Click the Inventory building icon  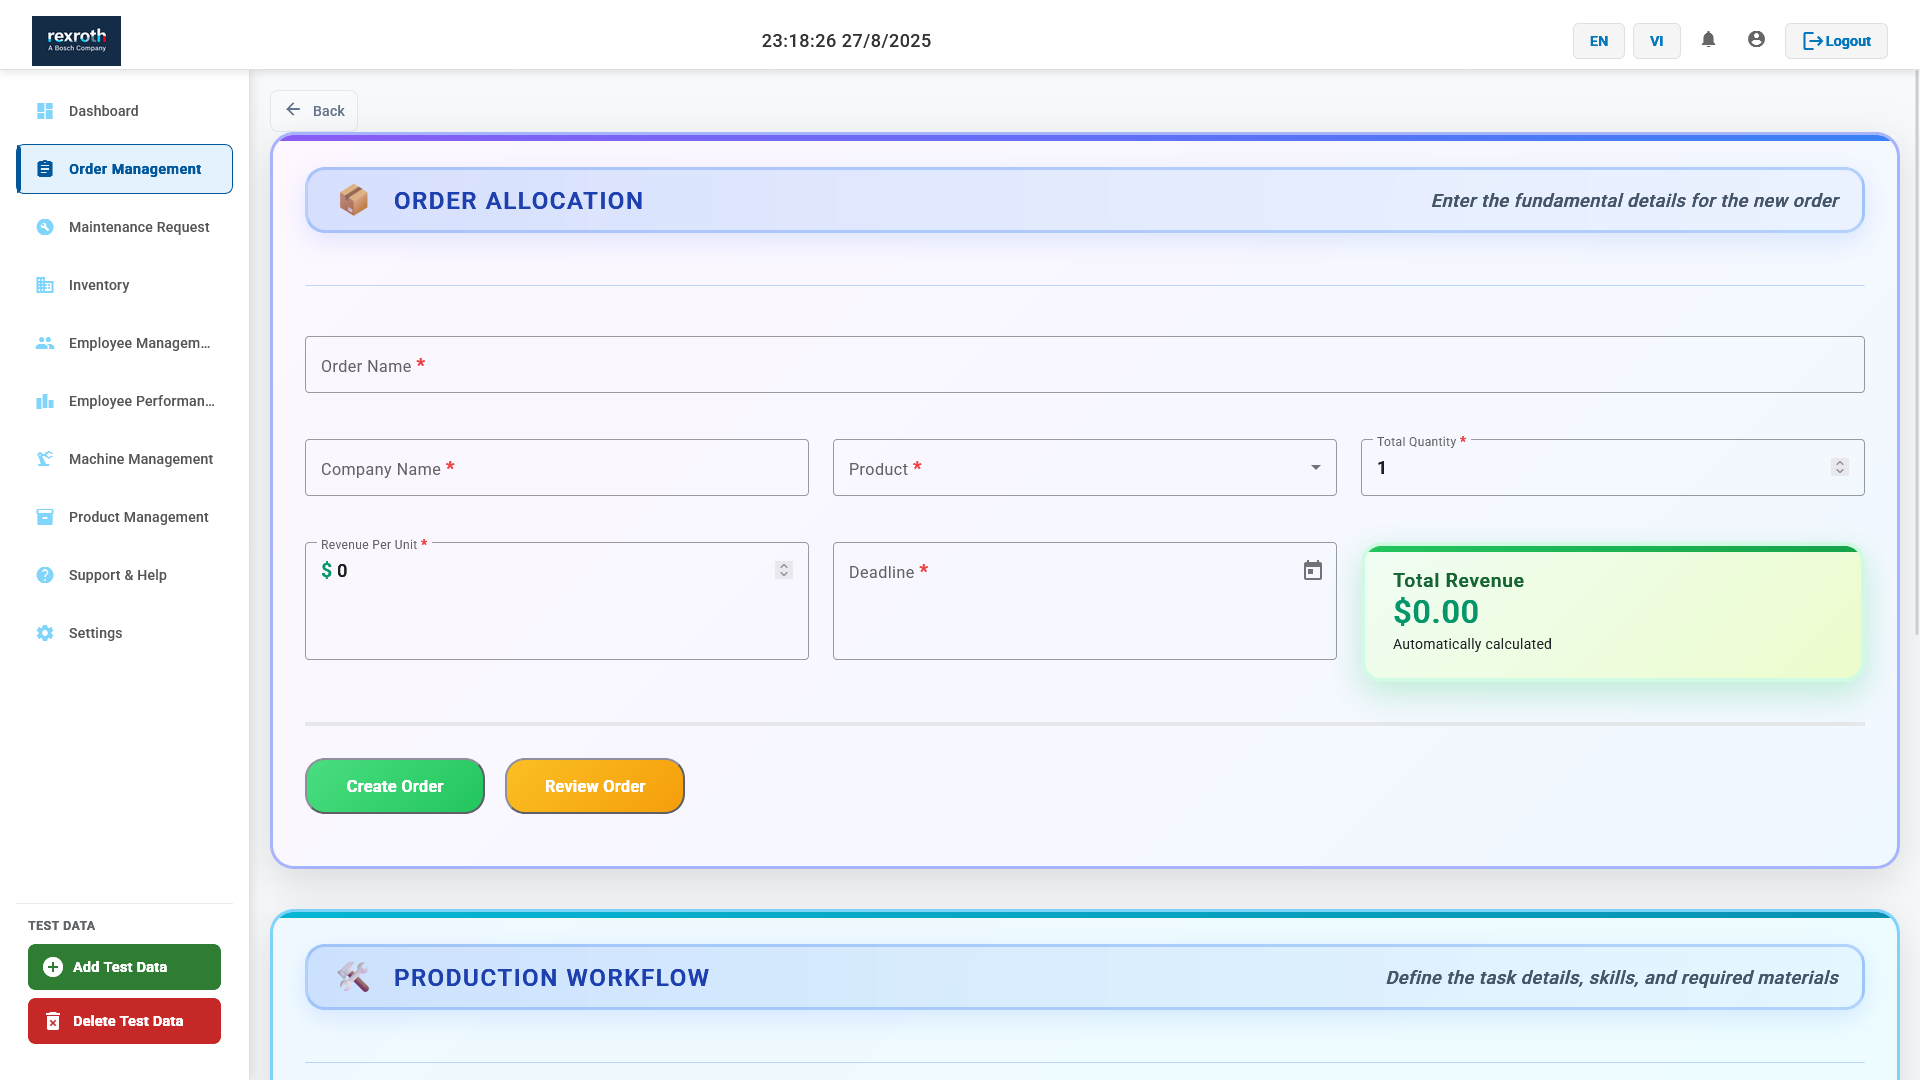(x=45, y=285)
